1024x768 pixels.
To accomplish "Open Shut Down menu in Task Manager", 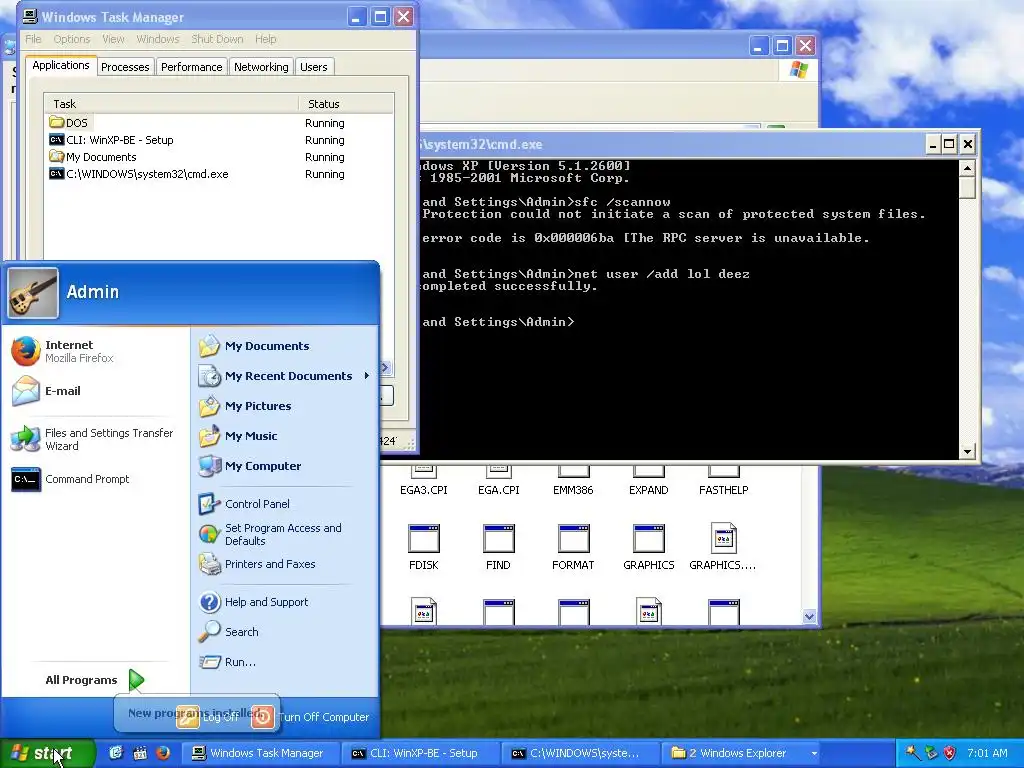I will click(x=217, y=39).
